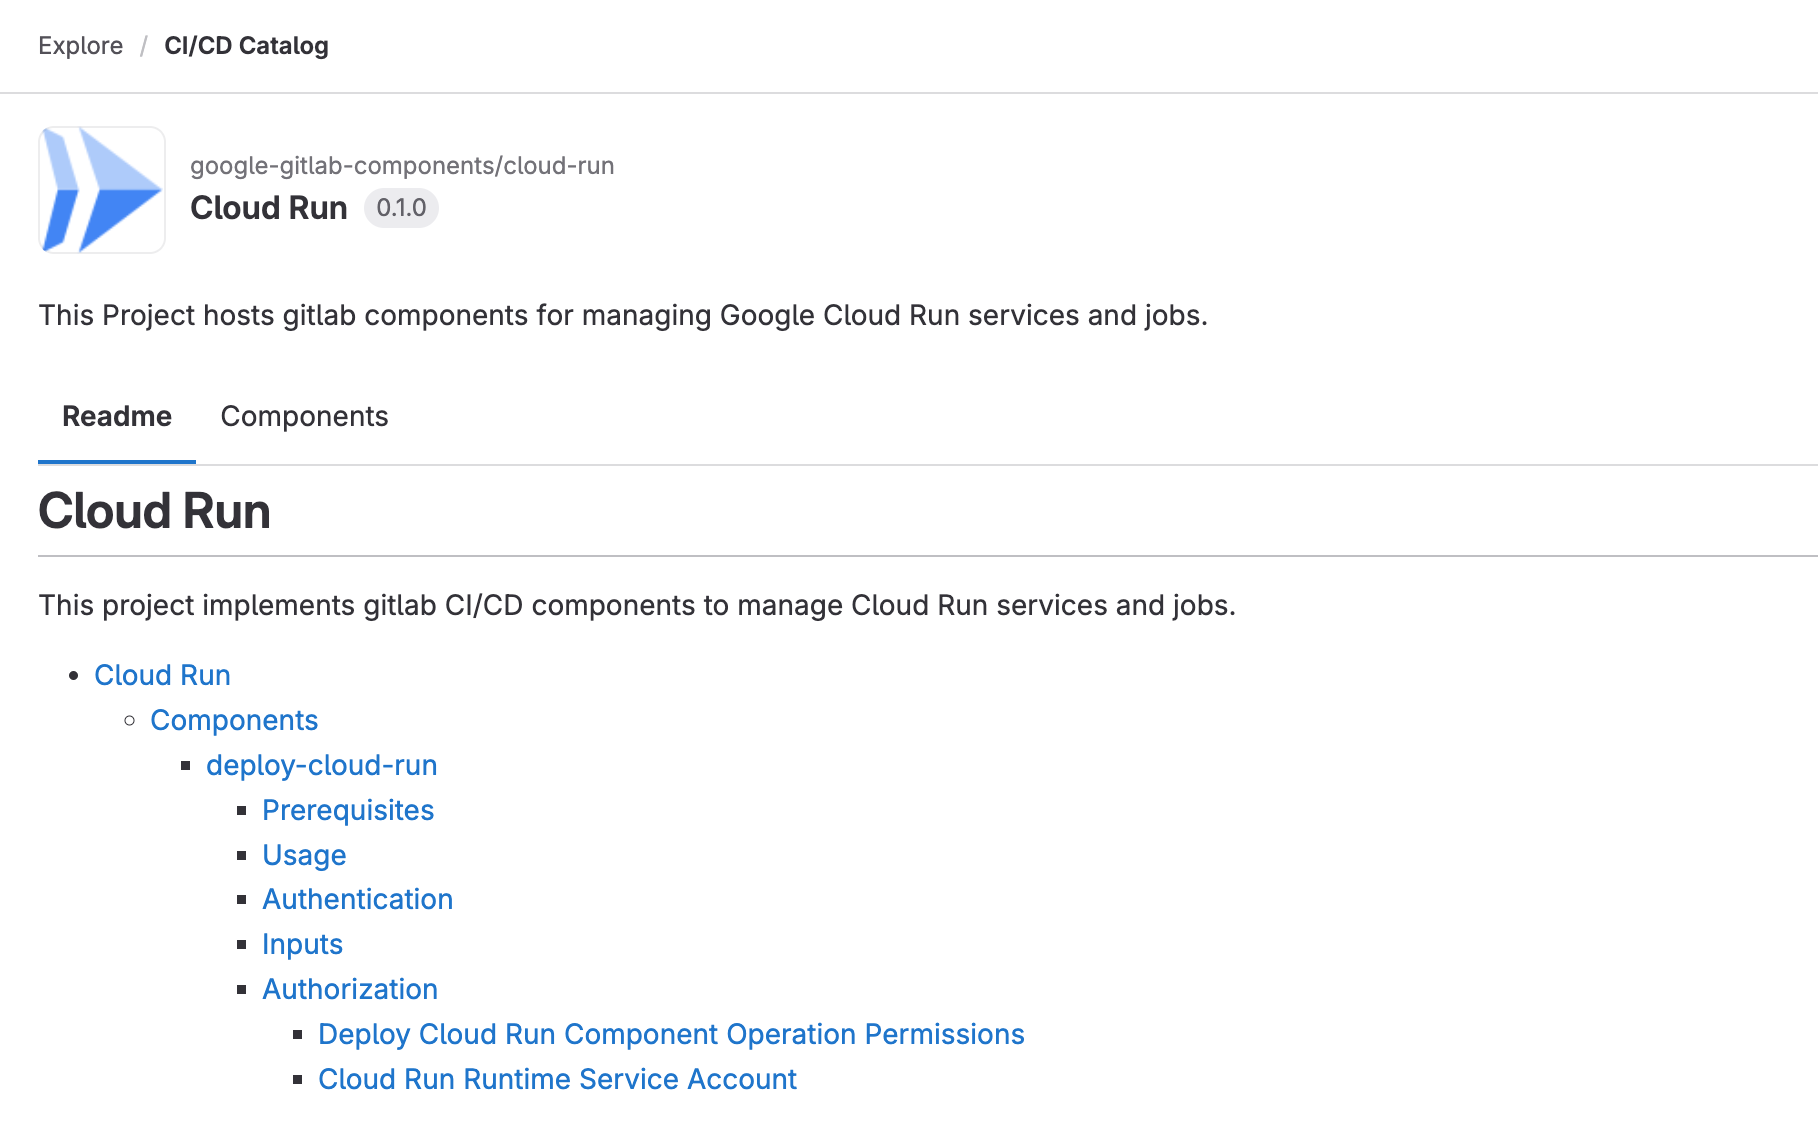Jump to Cloud Run table-of-contents link
The height and width of the screenshot is (1148, 1818).
point(162,675)
